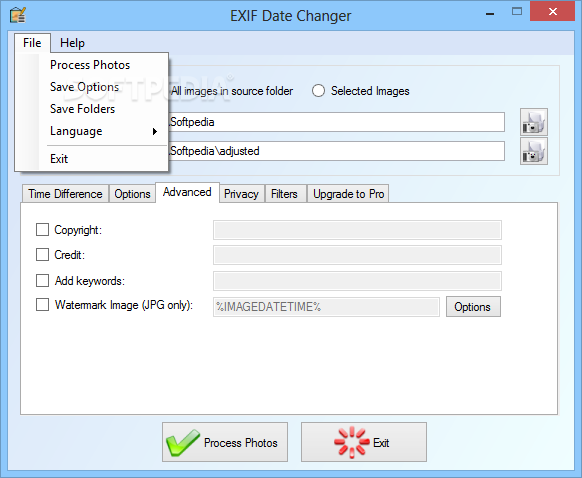582x478 pixels.
Task: Select Save Folders menu entry
Action: tap(82, 109)
